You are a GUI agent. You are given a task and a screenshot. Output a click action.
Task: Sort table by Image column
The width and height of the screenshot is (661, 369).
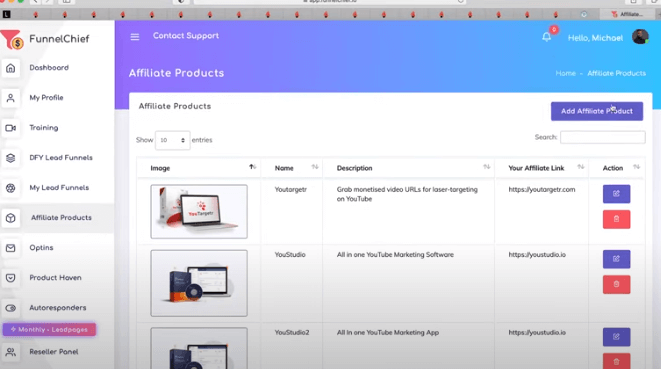(x=252, y=167)
